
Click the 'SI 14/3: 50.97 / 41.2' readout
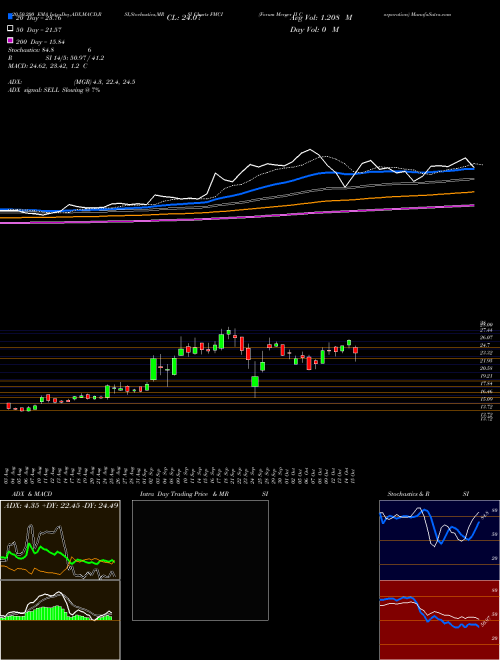75,58
